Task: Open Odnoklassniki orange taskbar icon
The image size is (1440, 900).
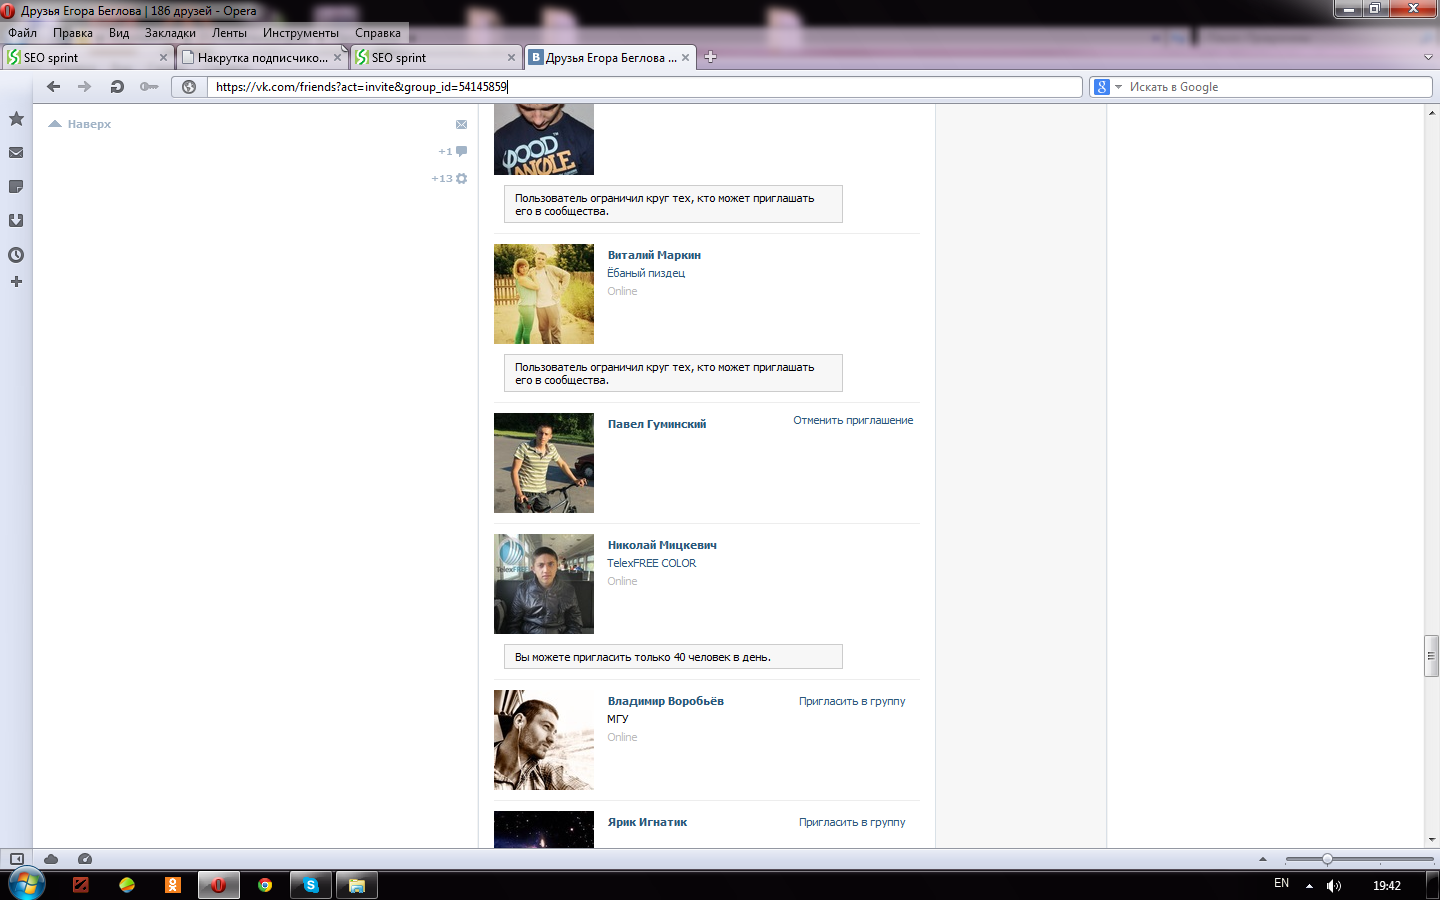Action: pyautogui.click(x=173, y=885)
